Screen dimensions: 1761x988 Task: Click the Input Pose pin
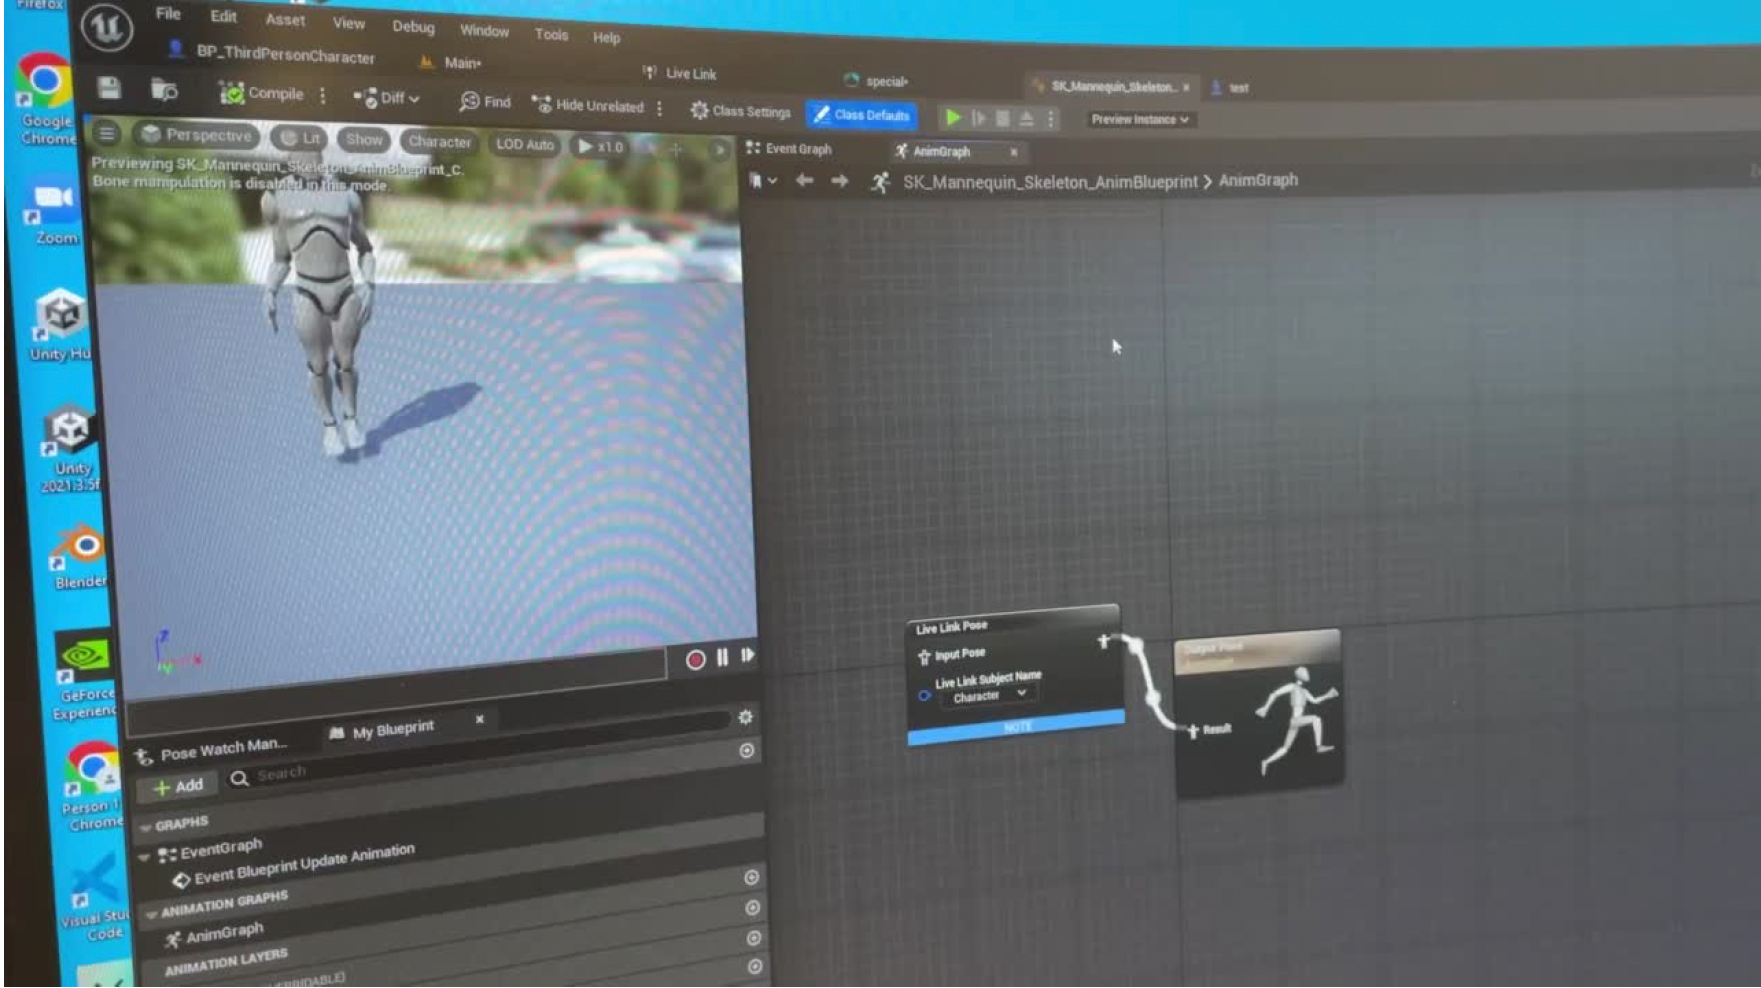(x=924, y=657)
